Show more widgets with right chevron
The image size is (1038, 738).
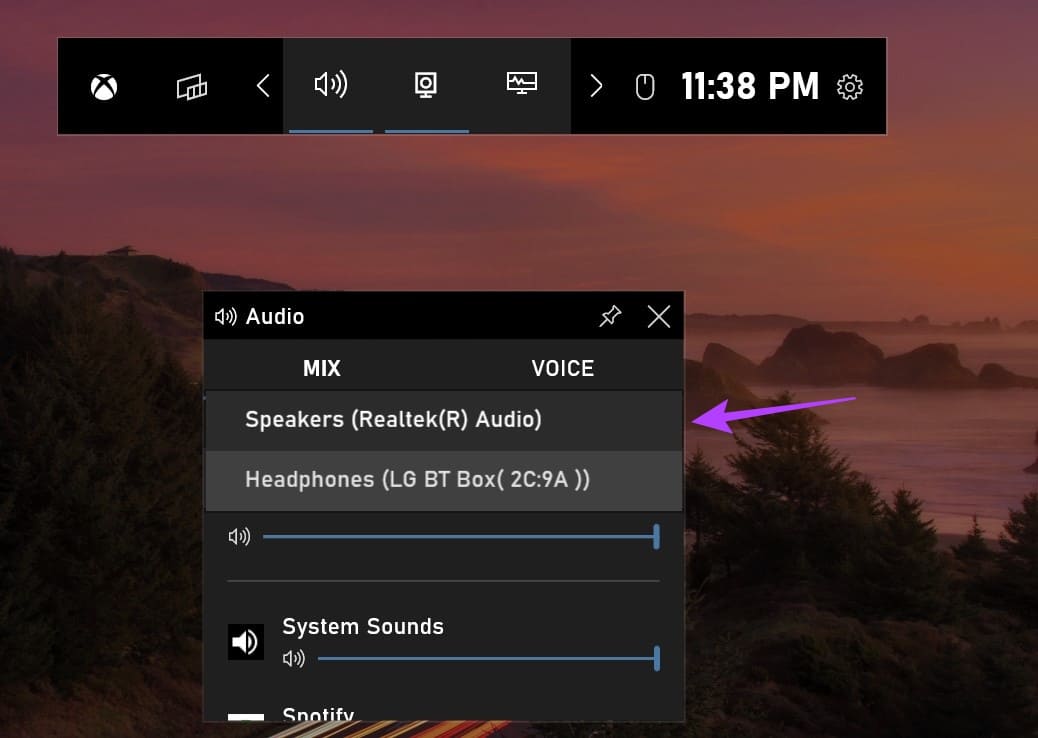click(596, 85)
